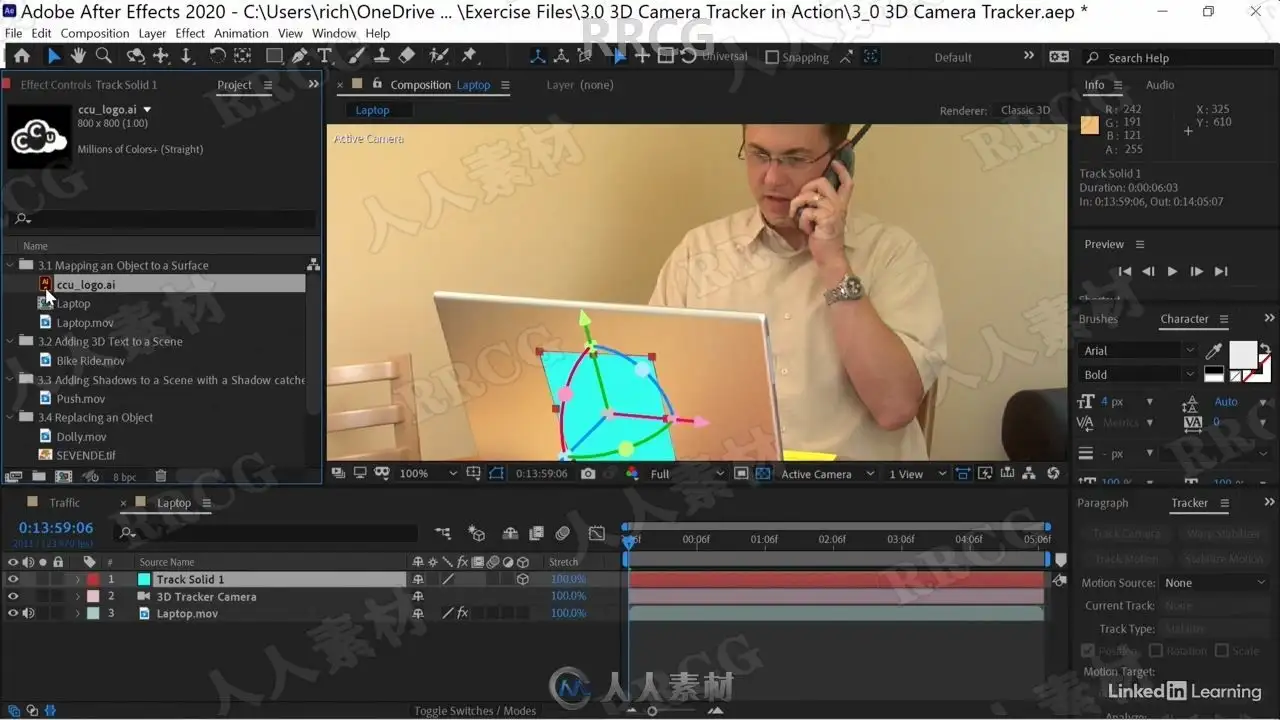Image resolution: width=1280 pixels, height=720 pixels.
Task: Select the Eraser tool
Action: click(406, 56)
